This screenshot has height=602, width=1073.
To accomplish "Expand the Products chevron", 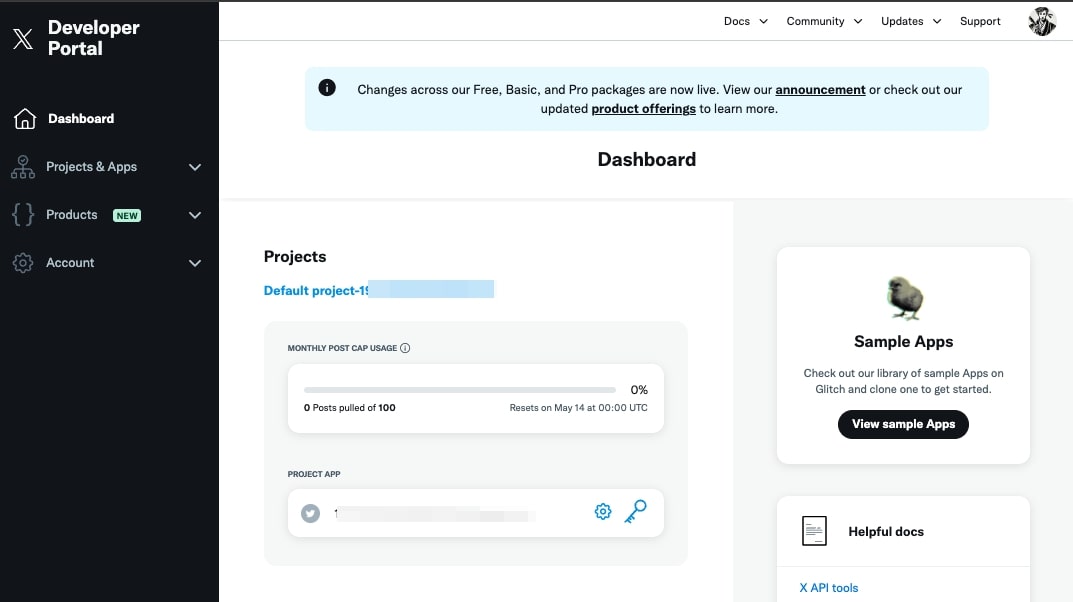I will [x=195, y=215].
